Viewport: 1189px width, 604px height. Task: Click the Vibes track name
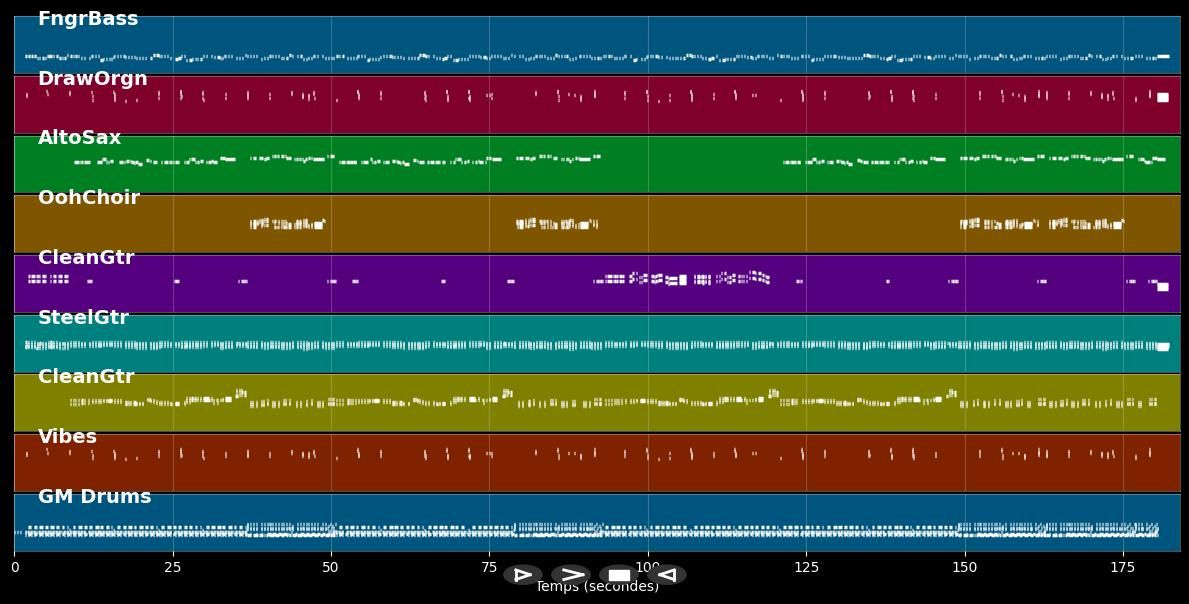[x=67, y=437]
